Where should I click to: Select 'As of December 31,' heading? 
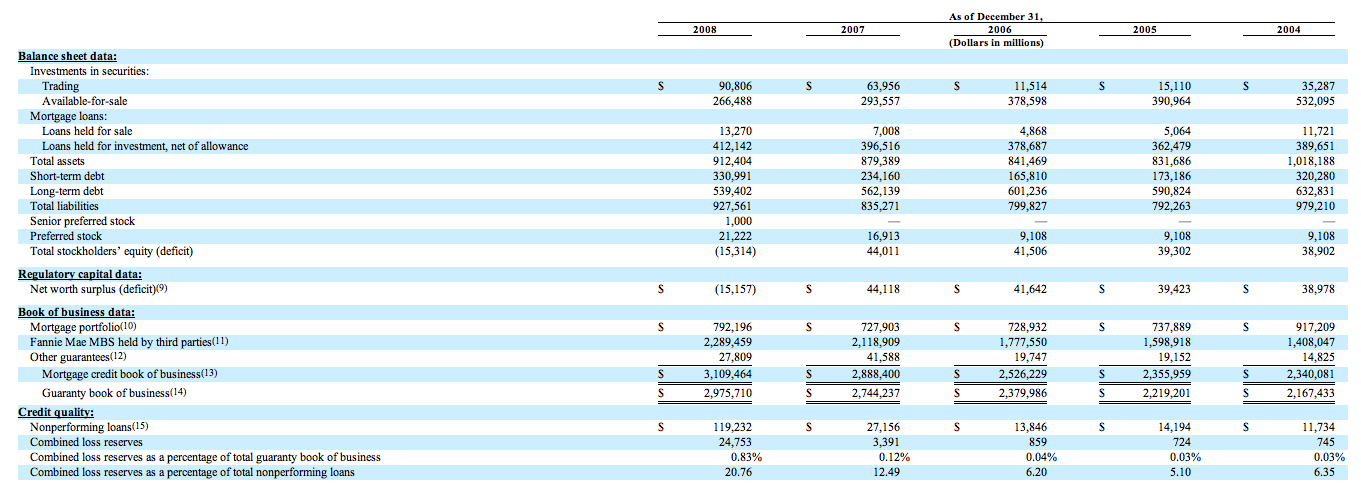996,17
